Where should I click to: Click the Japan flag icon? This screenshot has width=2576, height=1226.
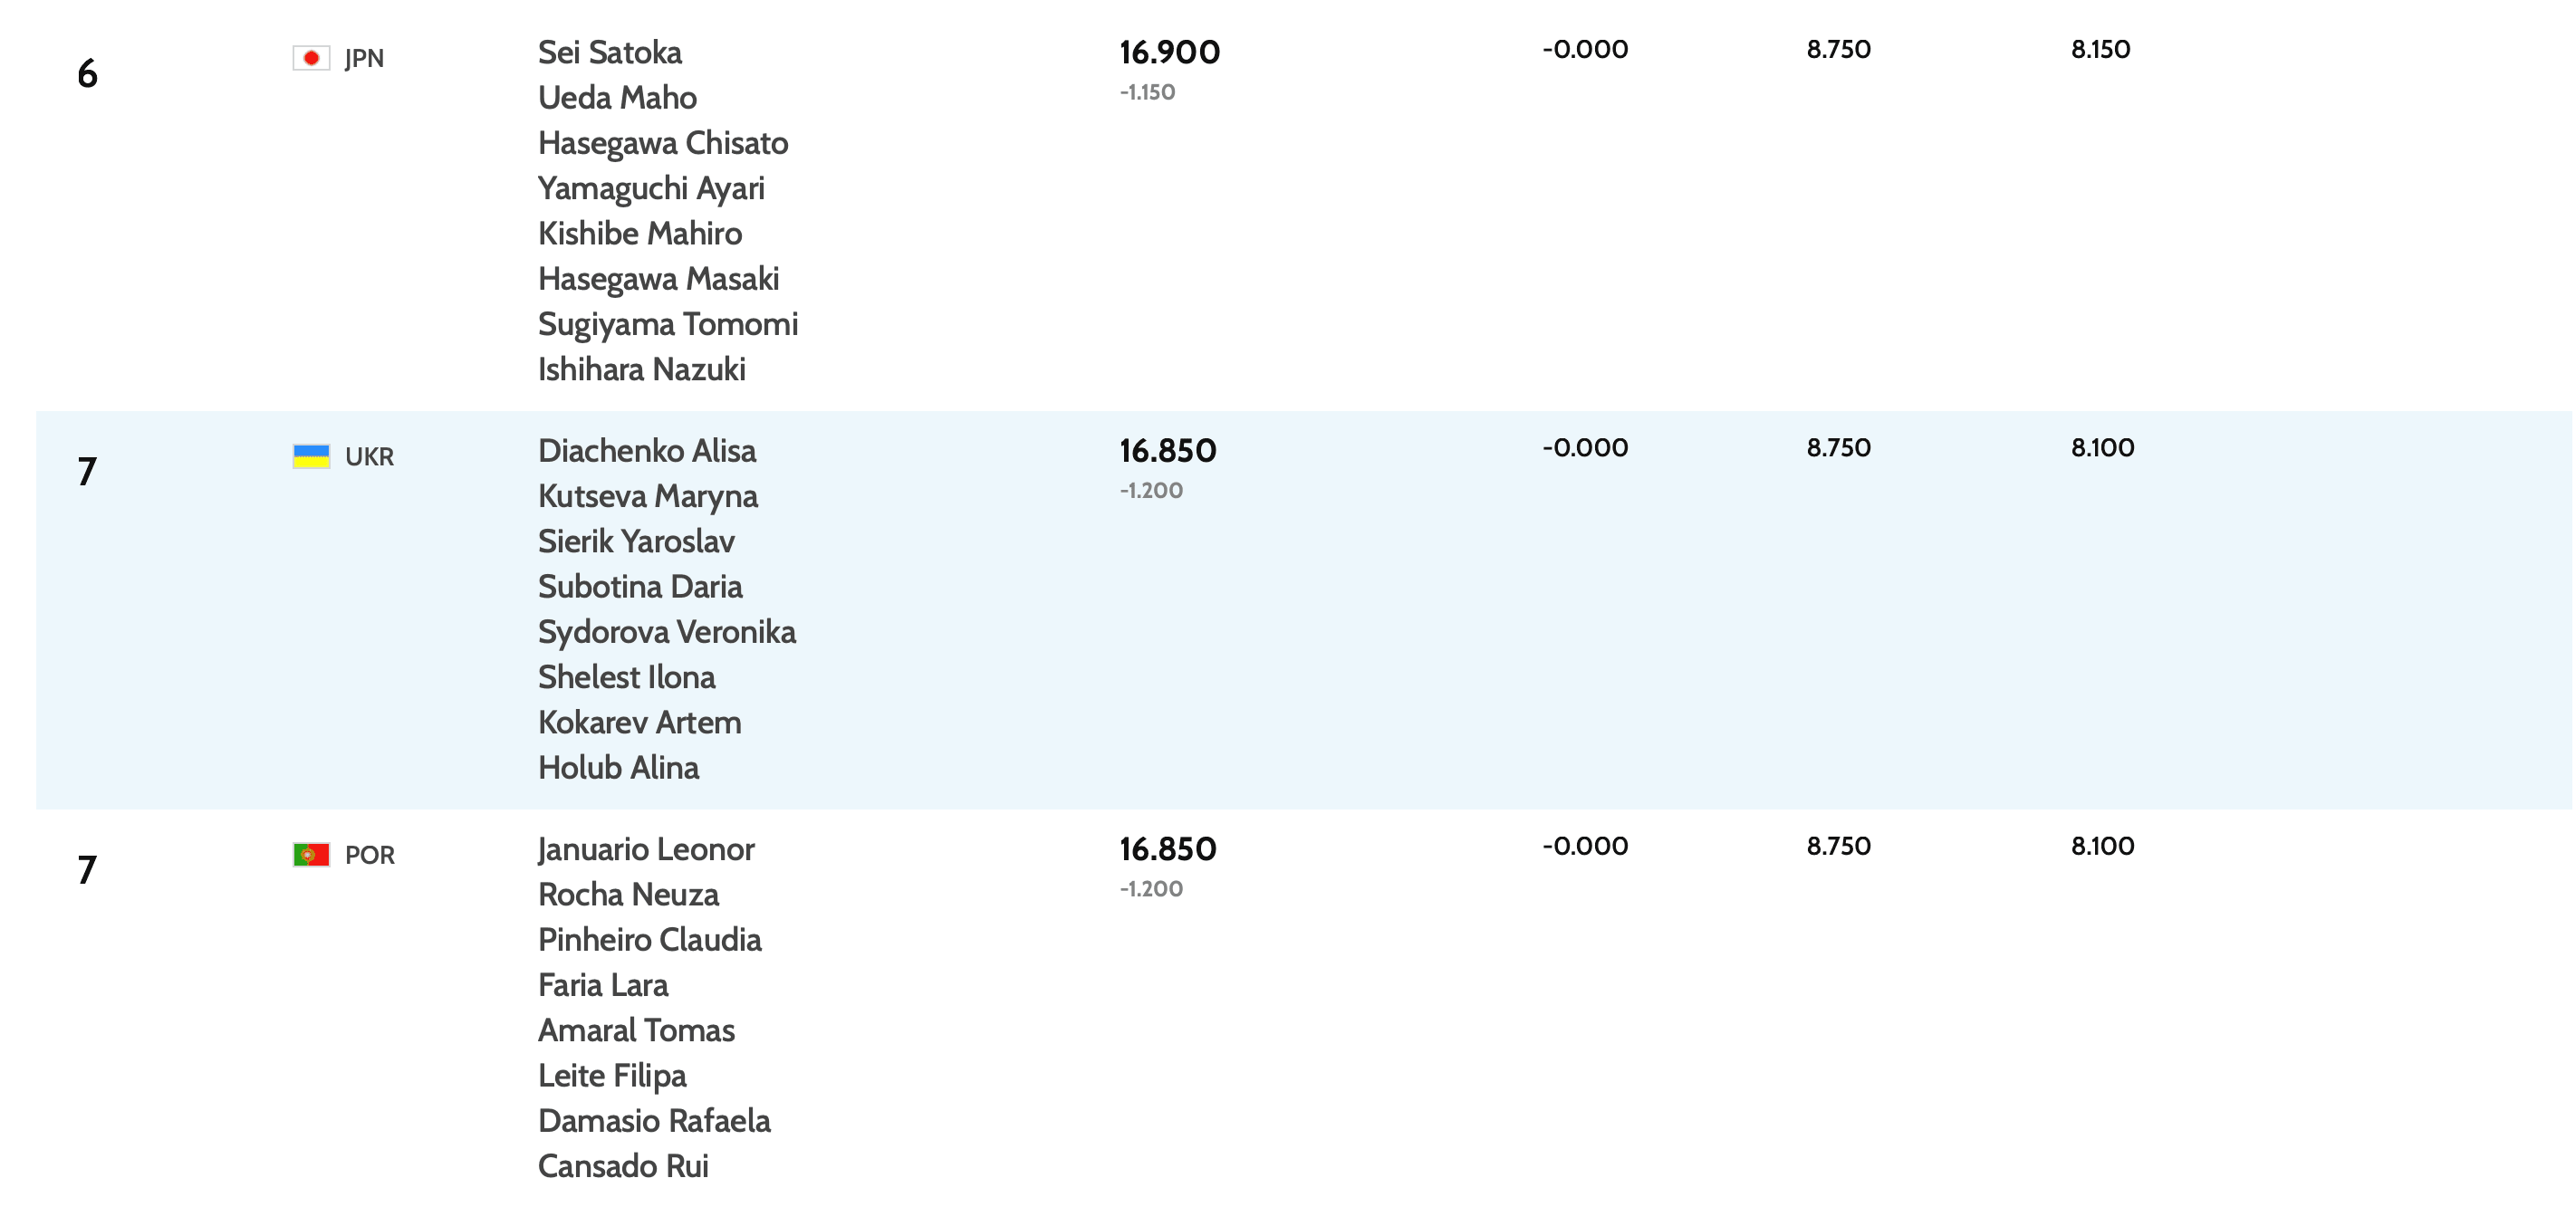311,58
